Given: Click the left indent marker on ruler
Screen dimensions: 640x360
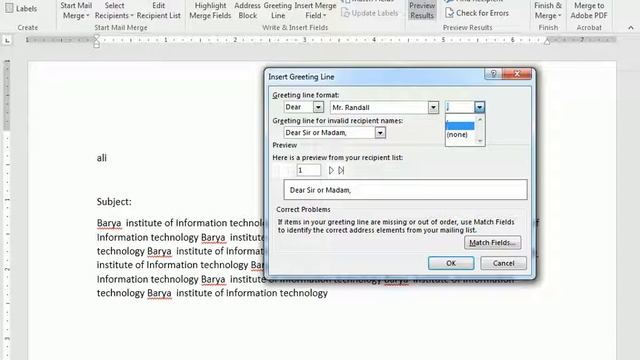Looking at the screenshot, I should (97, 41).
